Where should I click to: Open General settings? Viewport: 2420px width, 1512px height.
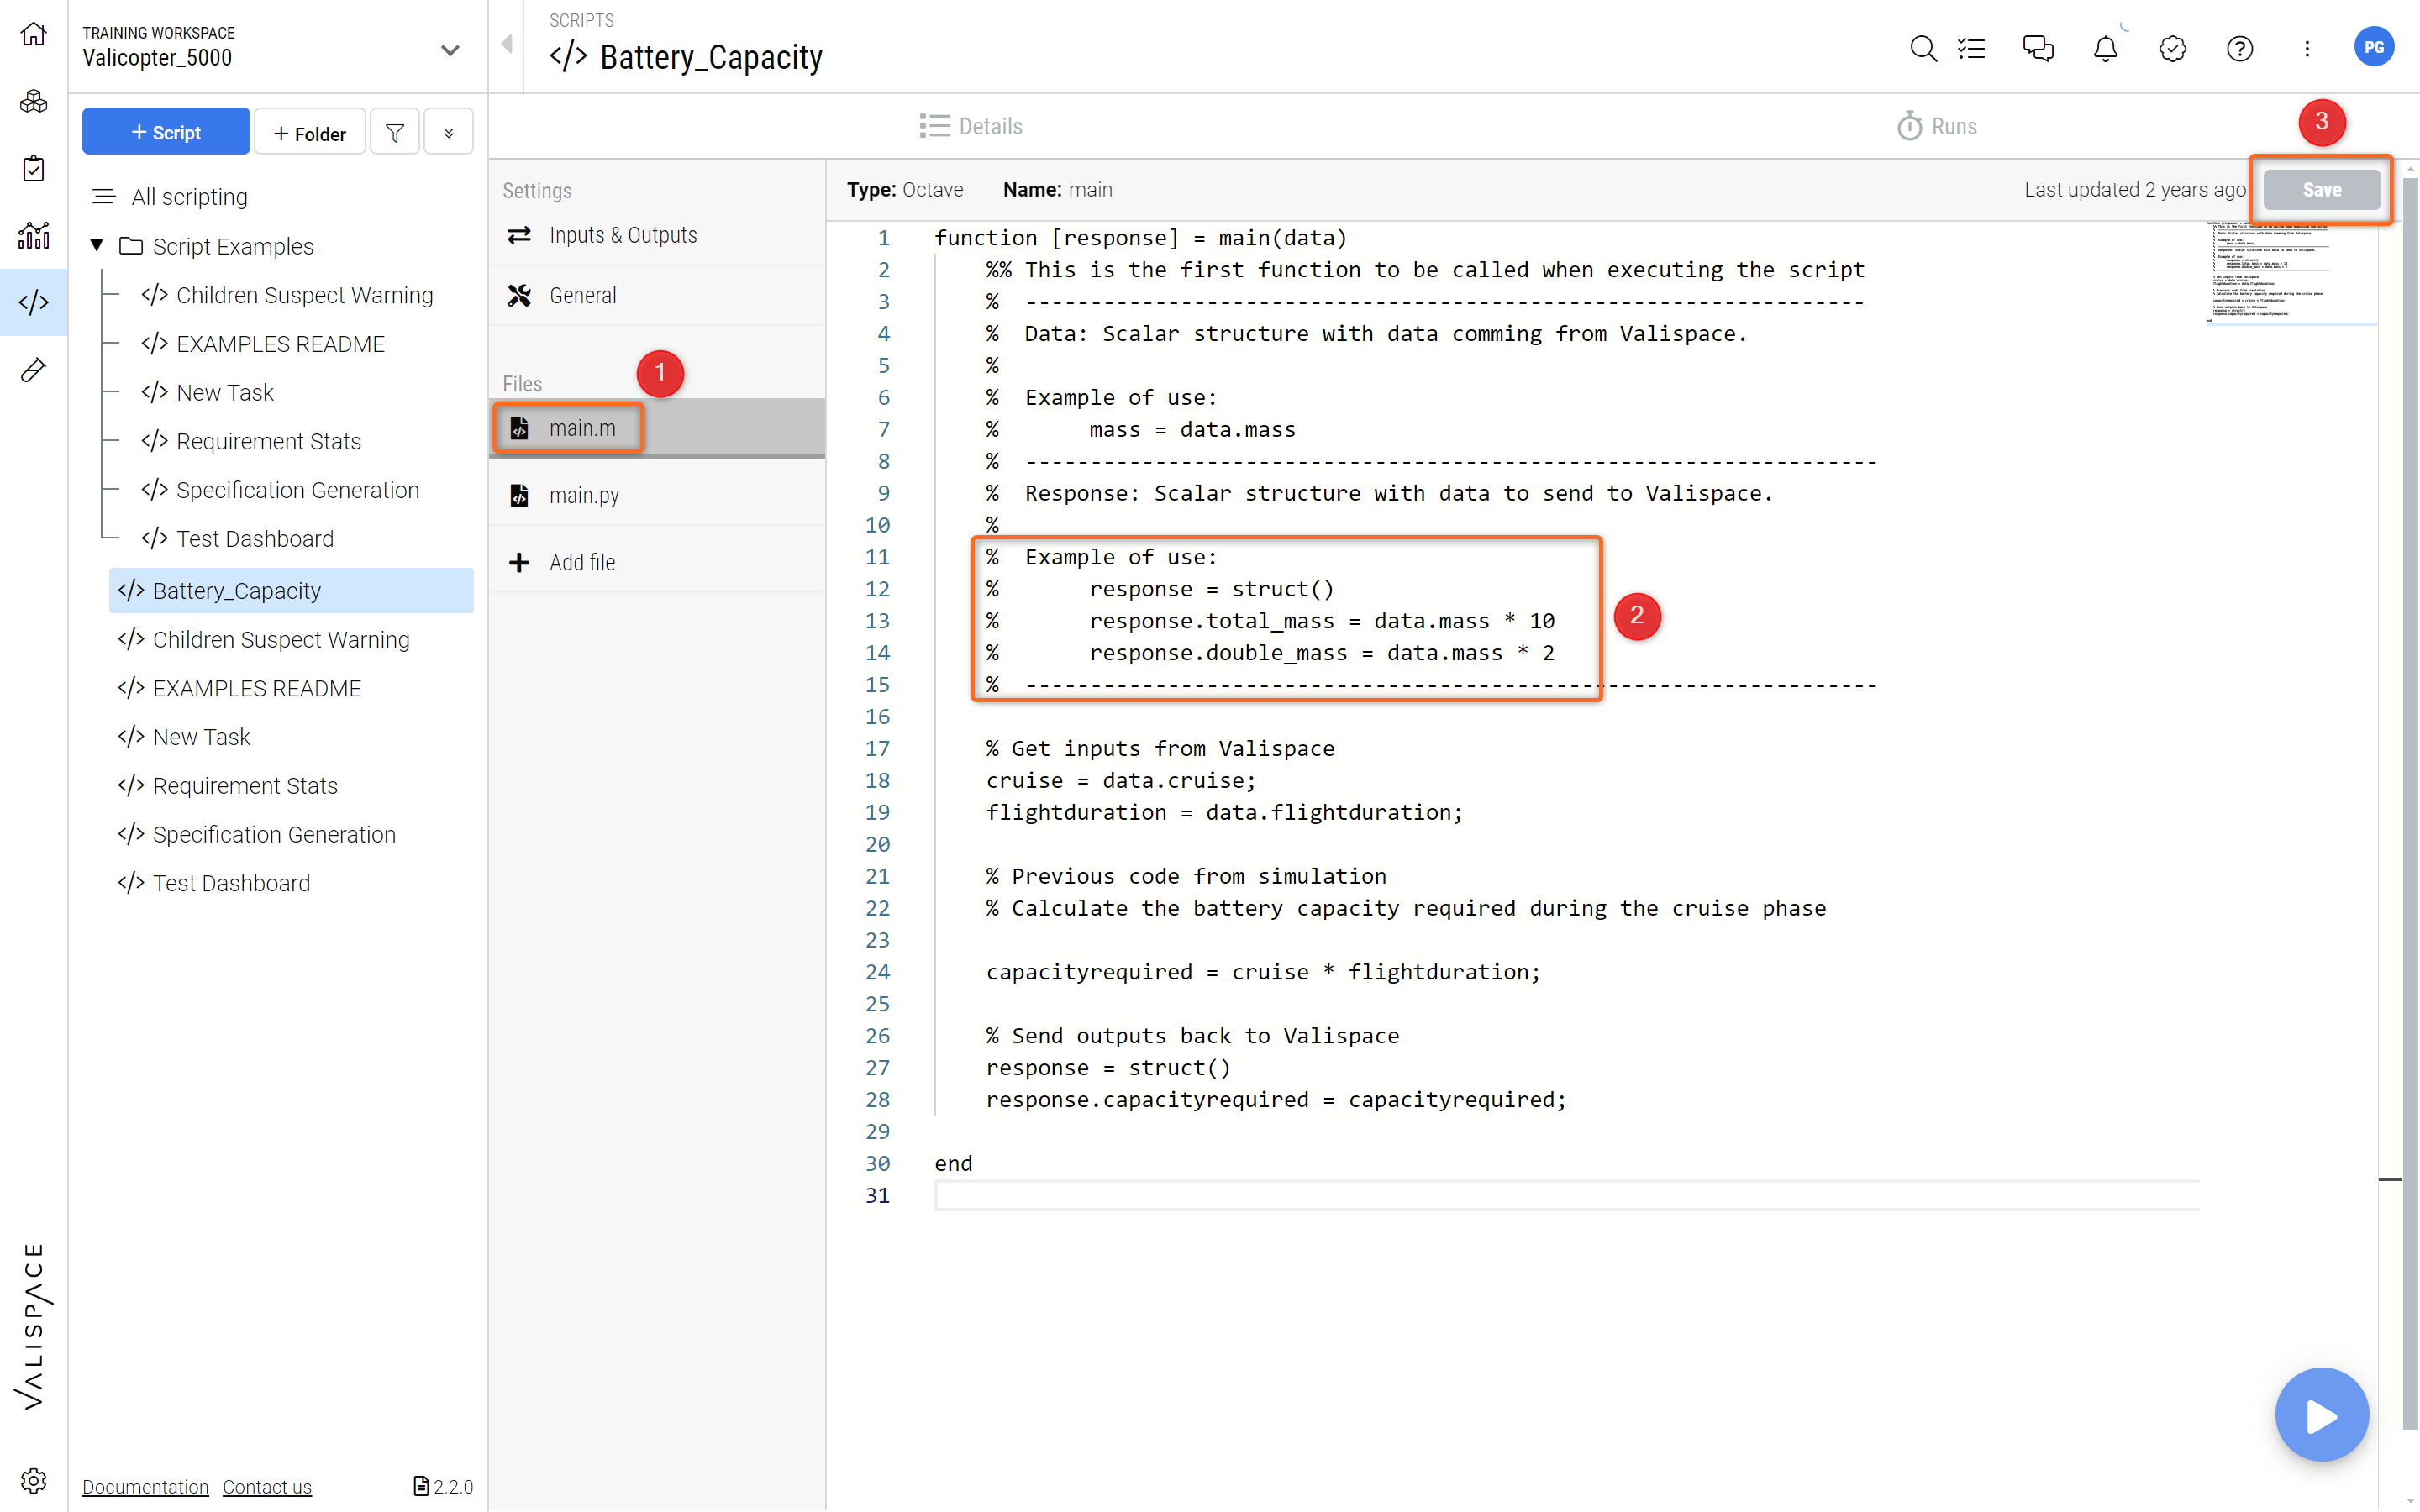tap(657, 295)
